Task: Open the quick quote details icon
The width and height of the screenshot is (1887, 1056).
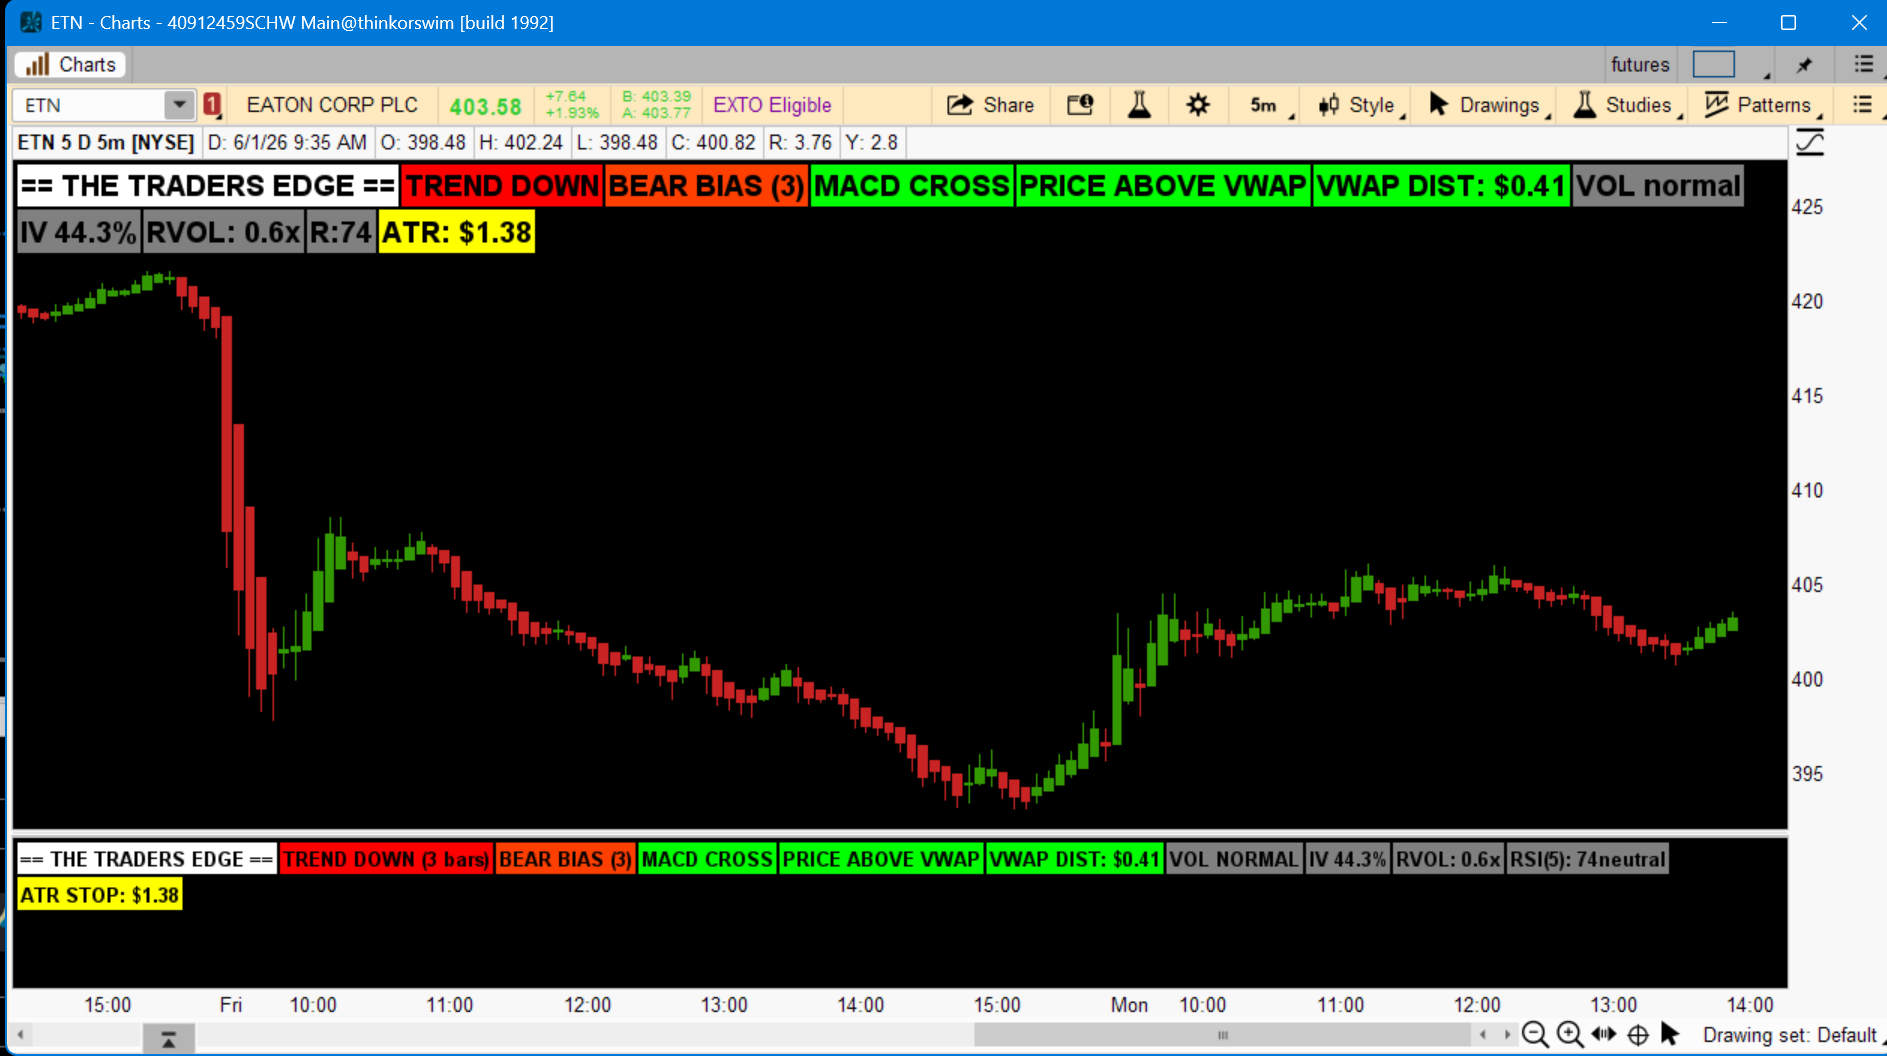Action: 1080,105
